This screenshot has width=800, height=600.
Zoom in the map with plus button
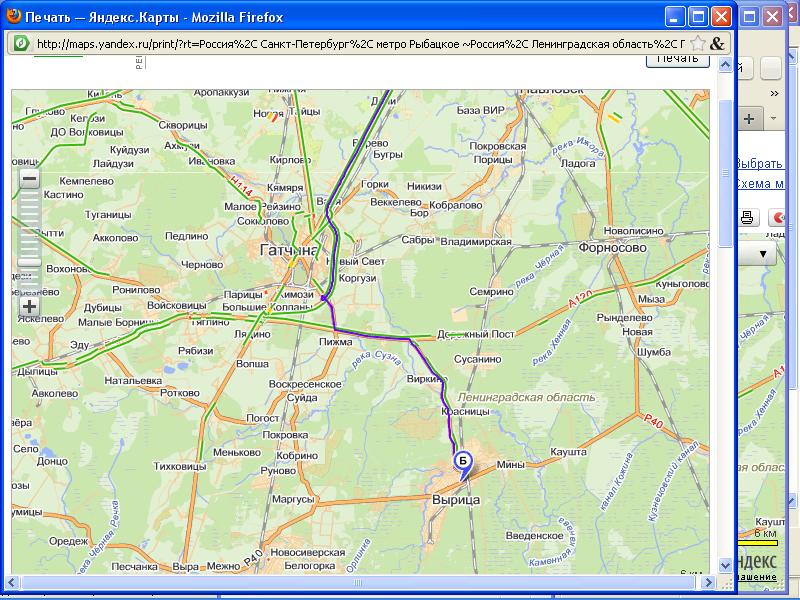tap(29, 306)
